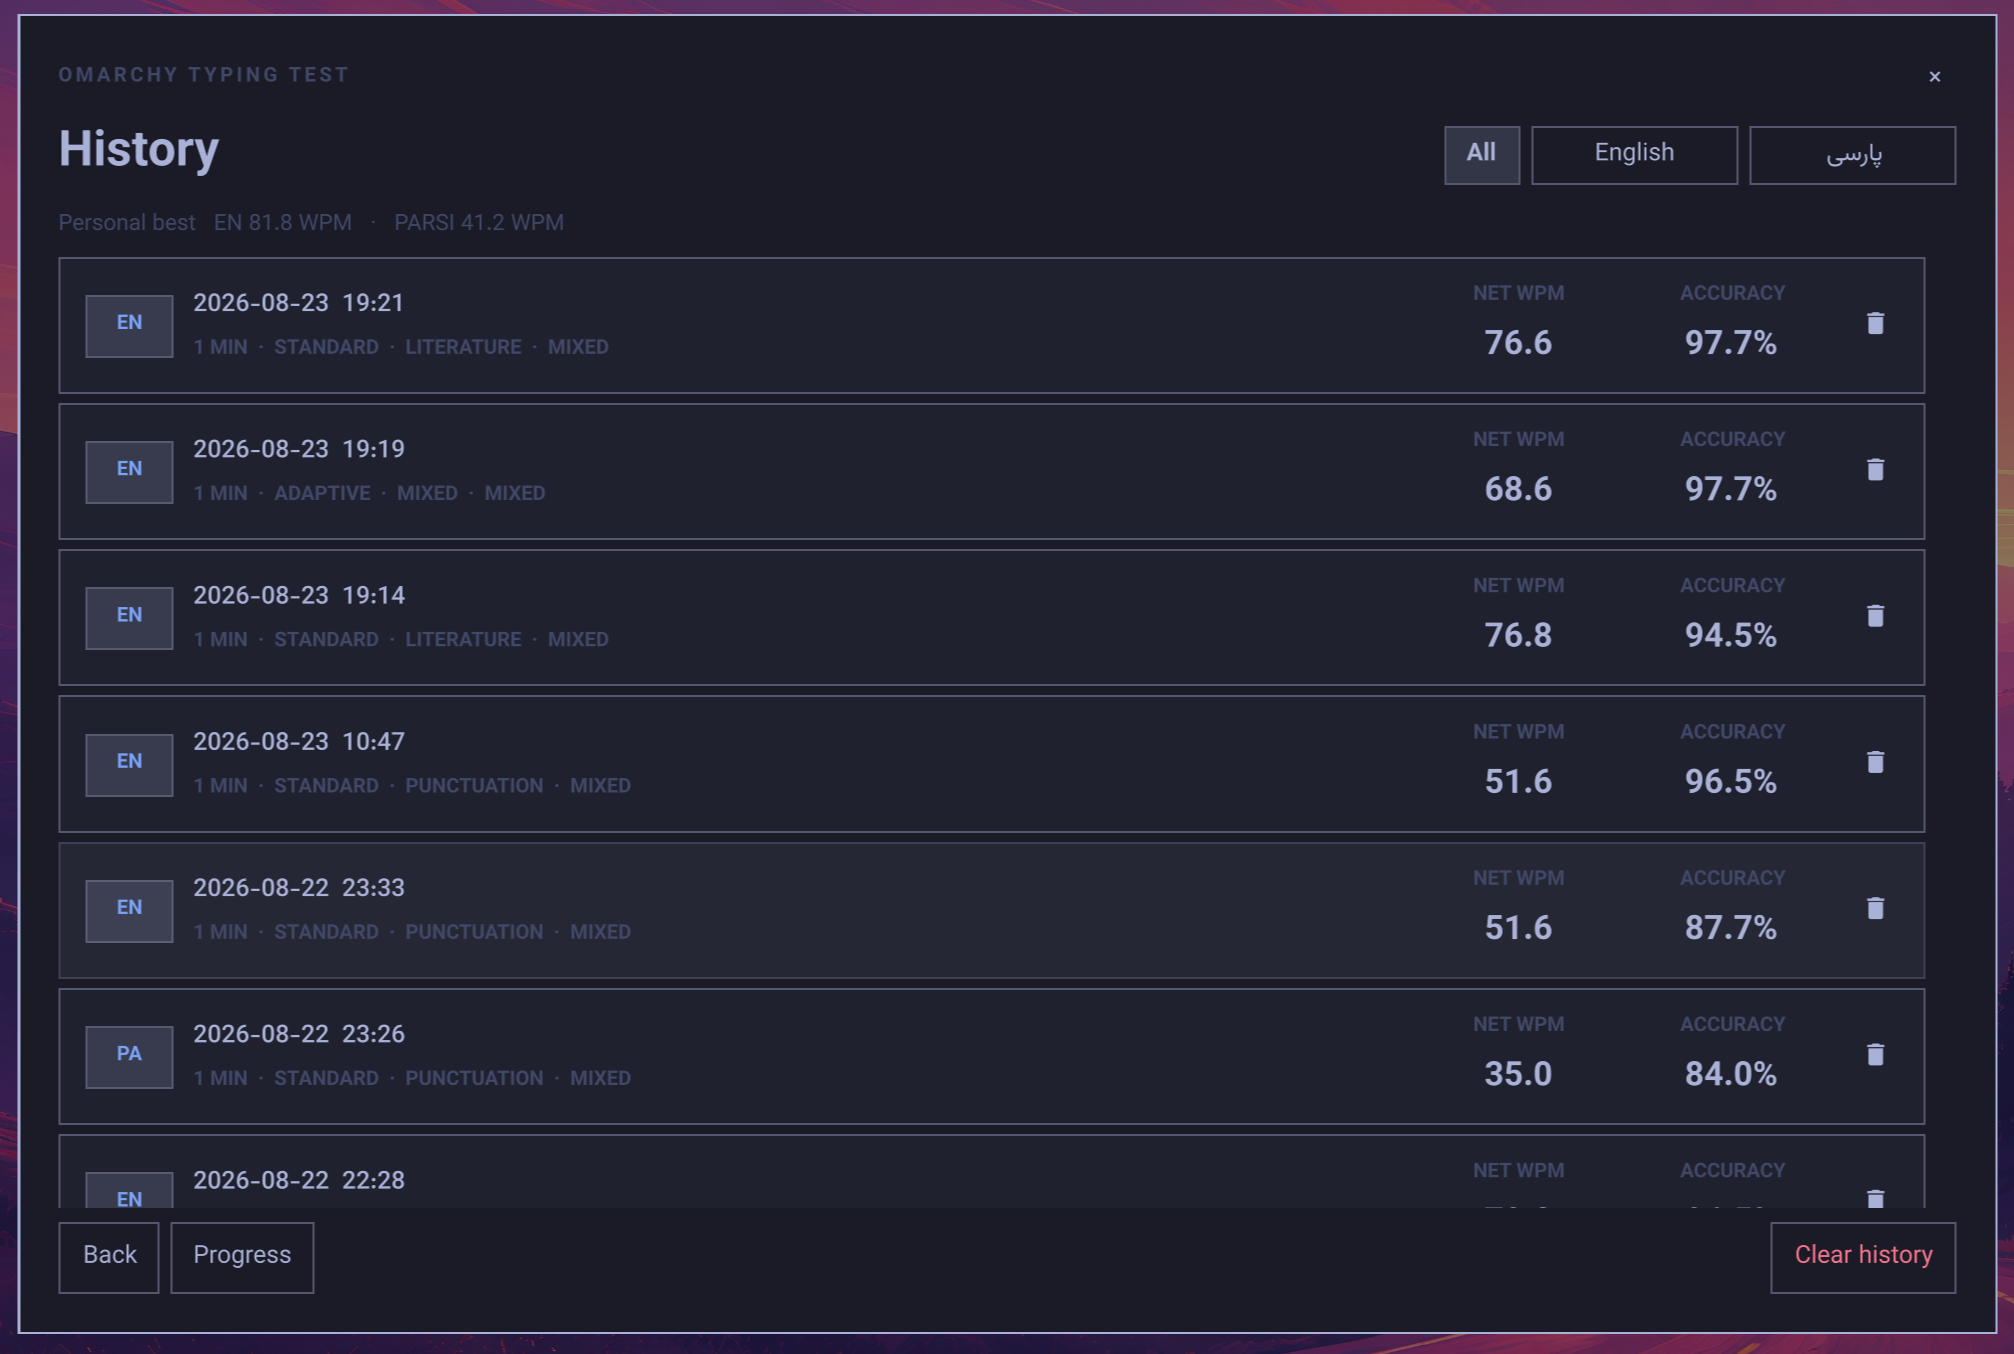Click the 94.5% accuracy value
2014x1354 pixels.
[x=1730, y=635]
